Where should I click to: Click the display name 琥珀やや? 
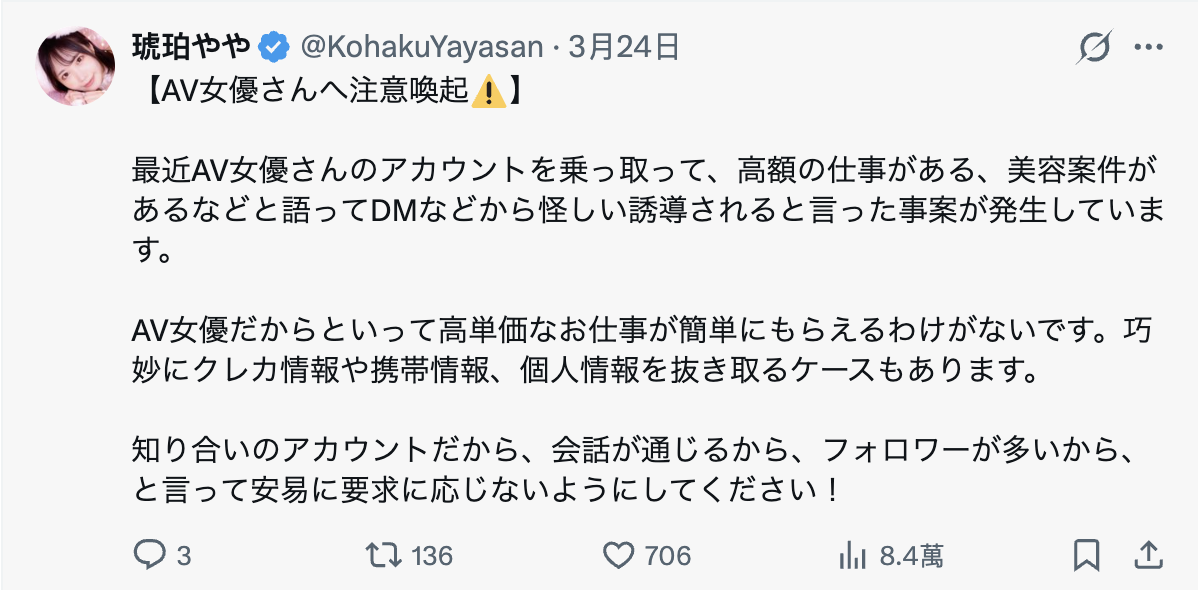point(192,47)
